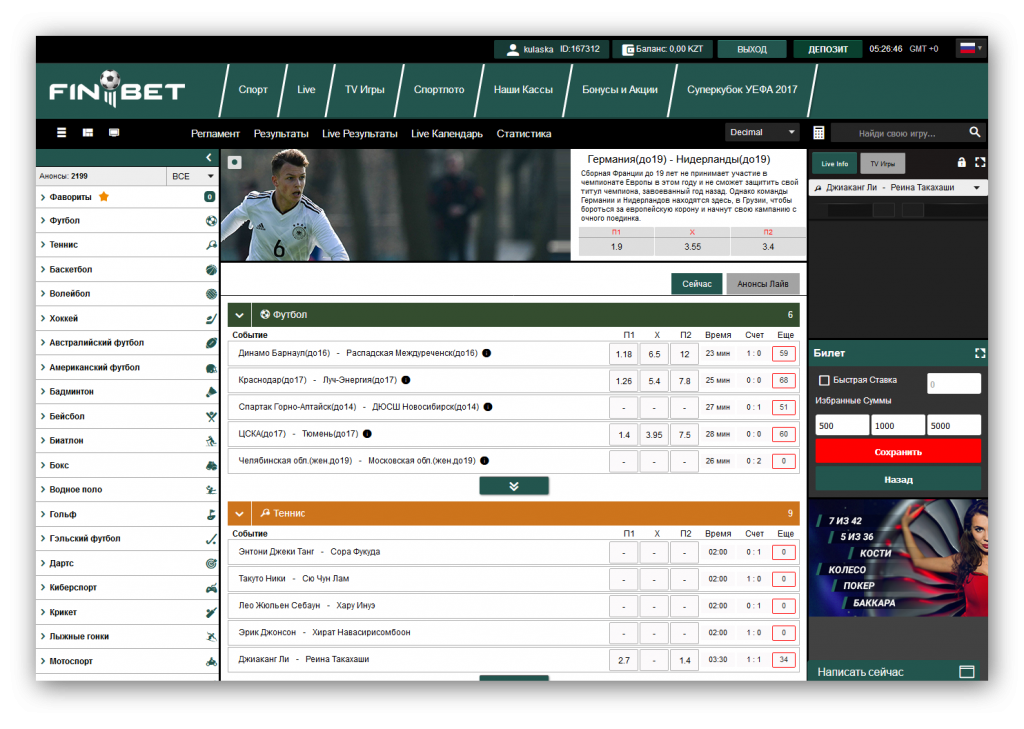Open the Бонусы и Акции menu item
This screenshot has height=729, width=1024.
pos(620,89)
